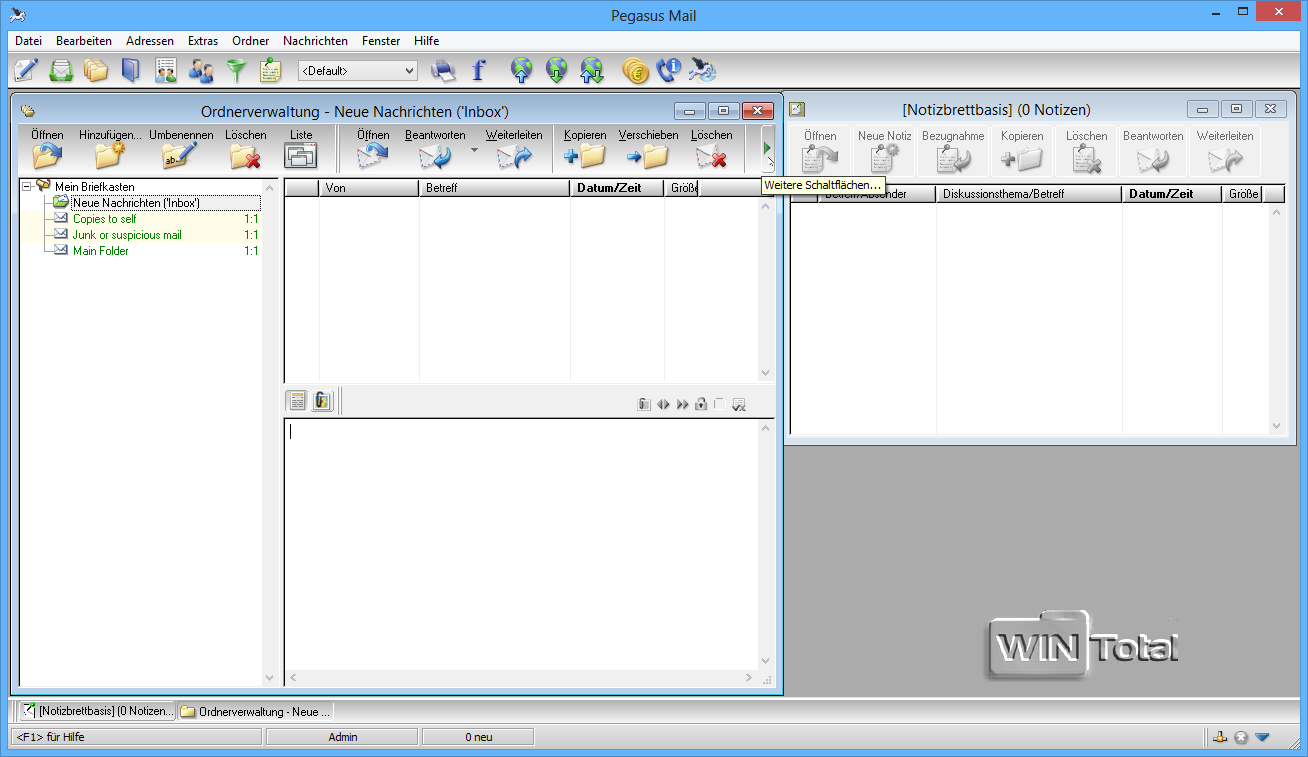Click the Liste button in Ordnerverwaltung
Screen dimensions: 1308x757
click(x=301, y=148)
